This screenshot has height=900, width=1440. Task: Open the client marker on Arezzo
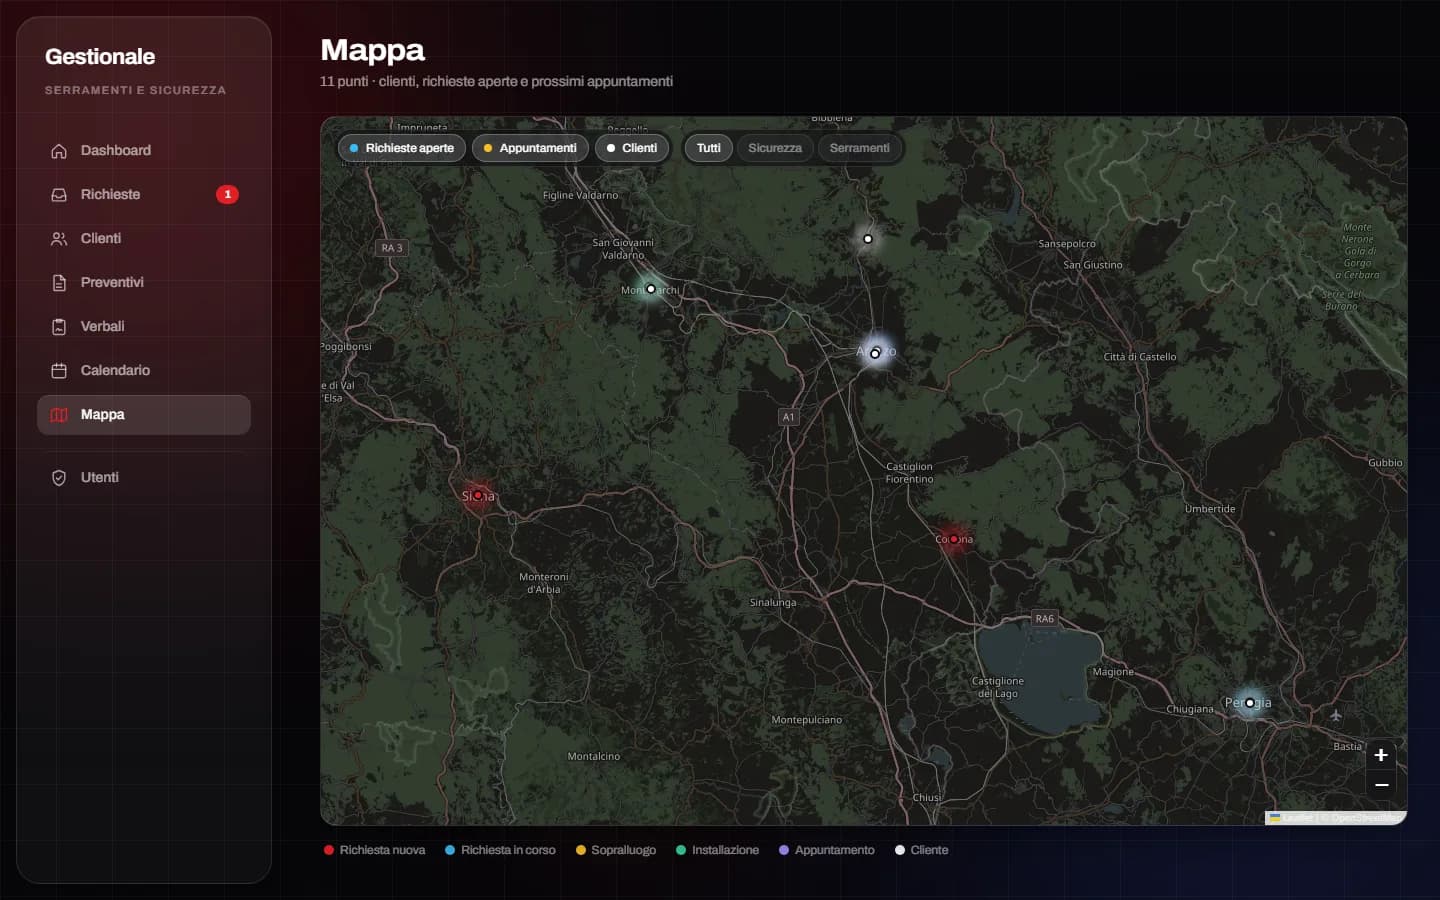tap(875, 353)
